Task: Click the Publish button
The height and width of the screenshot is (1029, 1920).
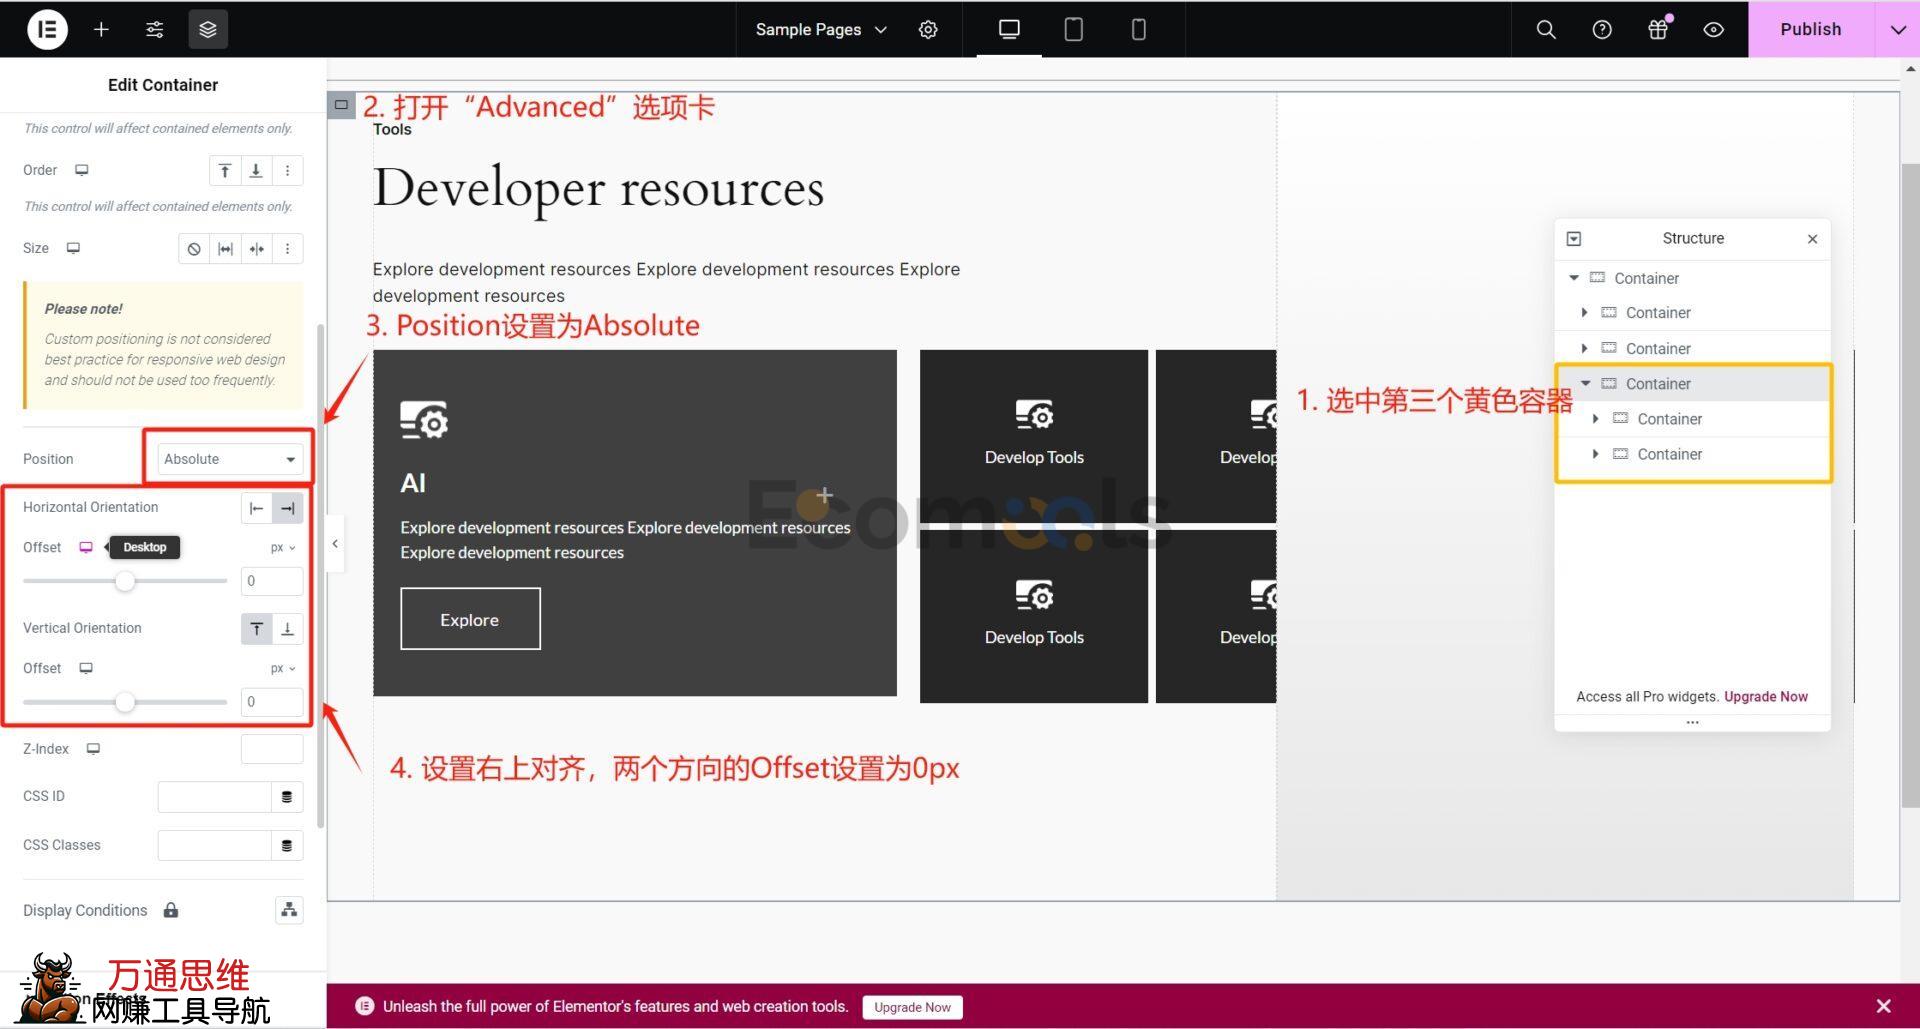Action: click(1810, 29)
